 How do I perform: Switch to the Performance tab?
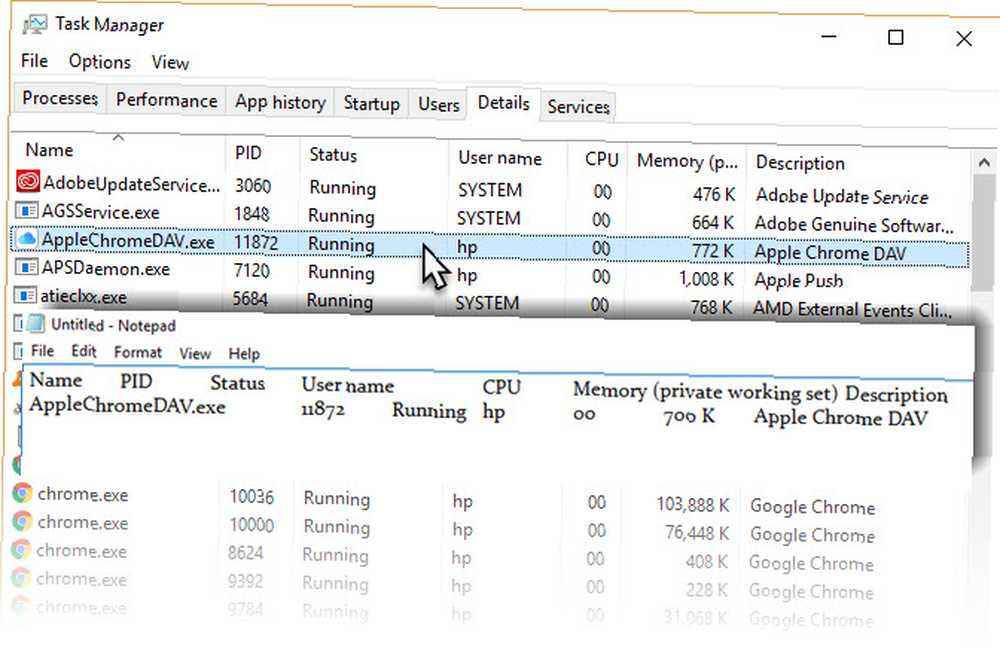click(166, 100)
